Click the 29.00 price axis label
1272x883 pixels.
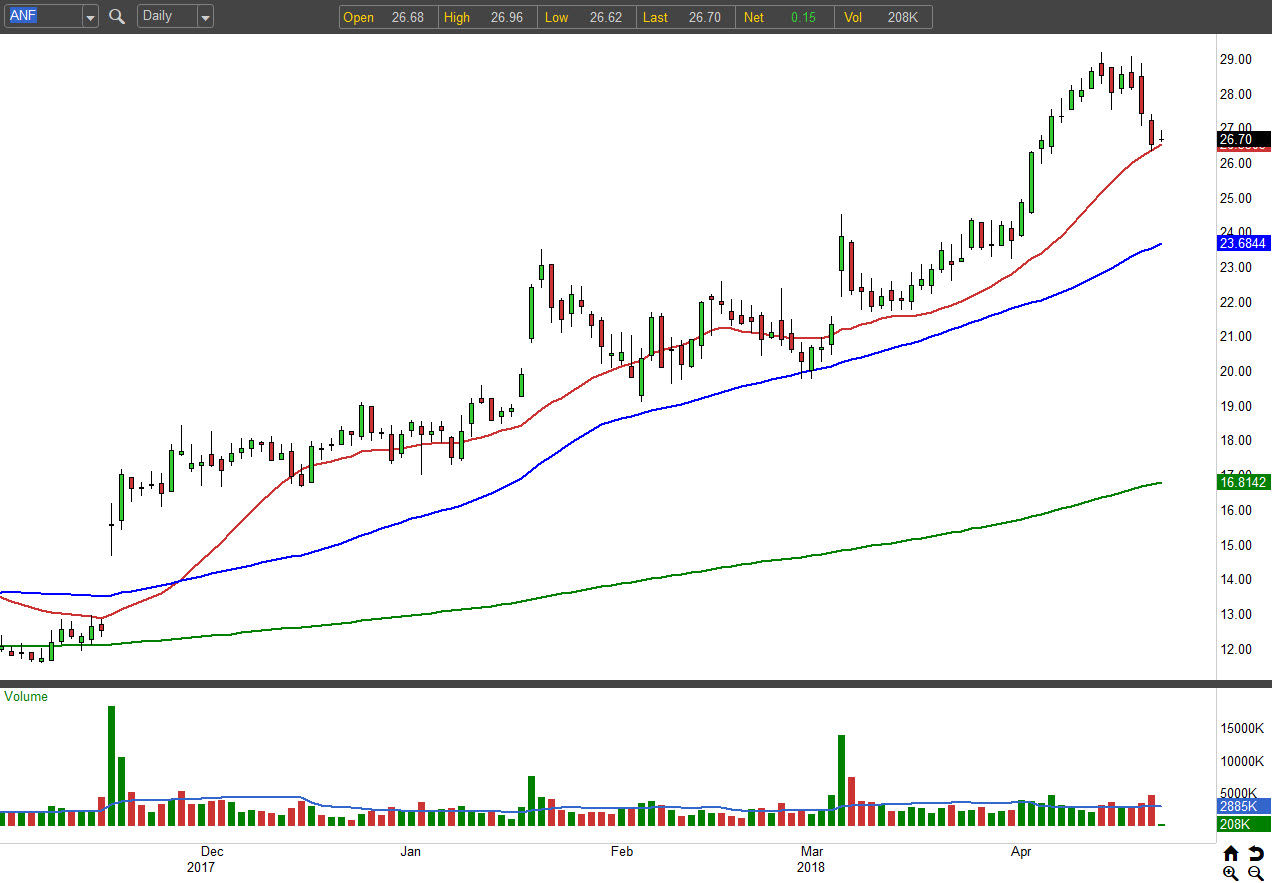pos(1236,59)
